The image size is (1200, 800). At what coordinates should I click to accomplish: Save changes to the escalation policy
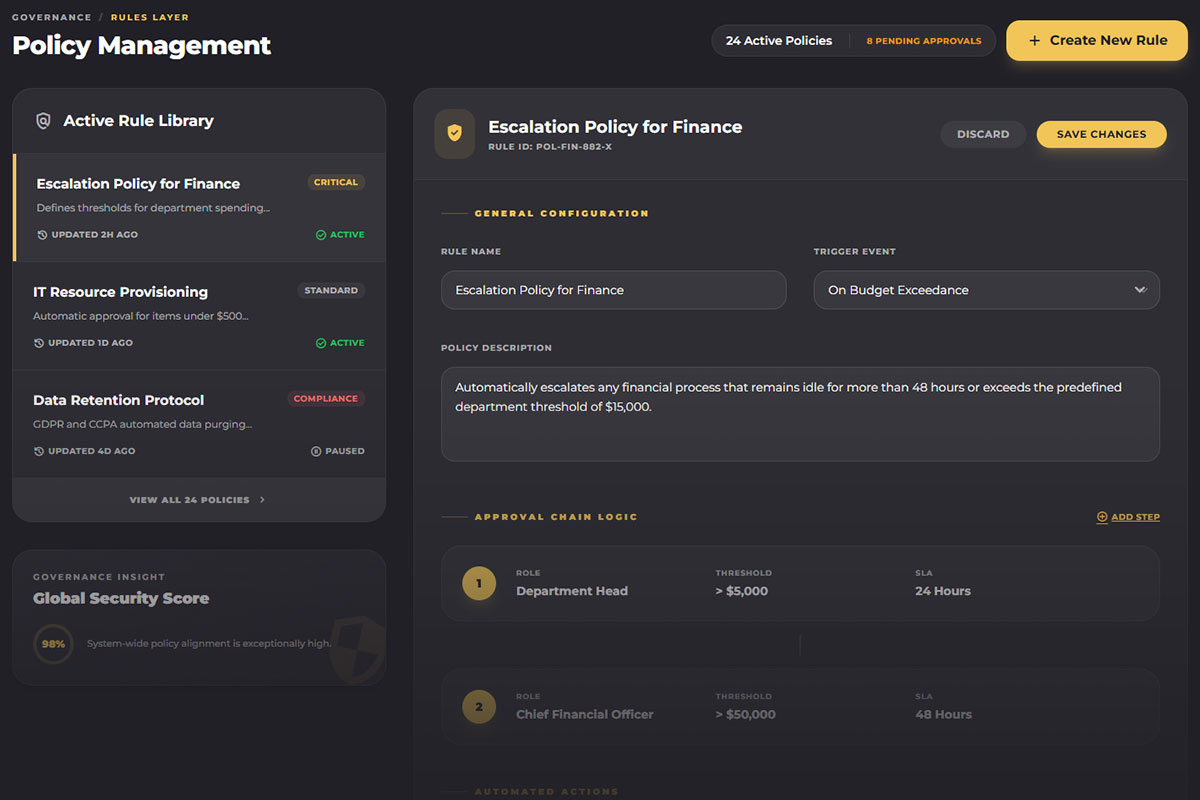(x=1101, y=134)
